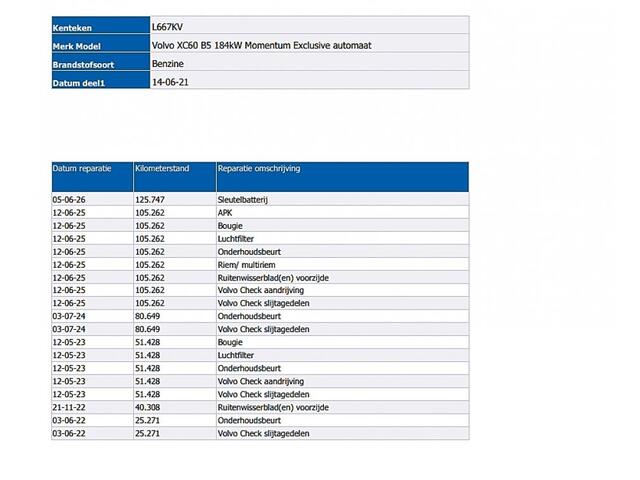Click the Kenteken header cell
Screen dimensions: 640x480
click(101, 25)
